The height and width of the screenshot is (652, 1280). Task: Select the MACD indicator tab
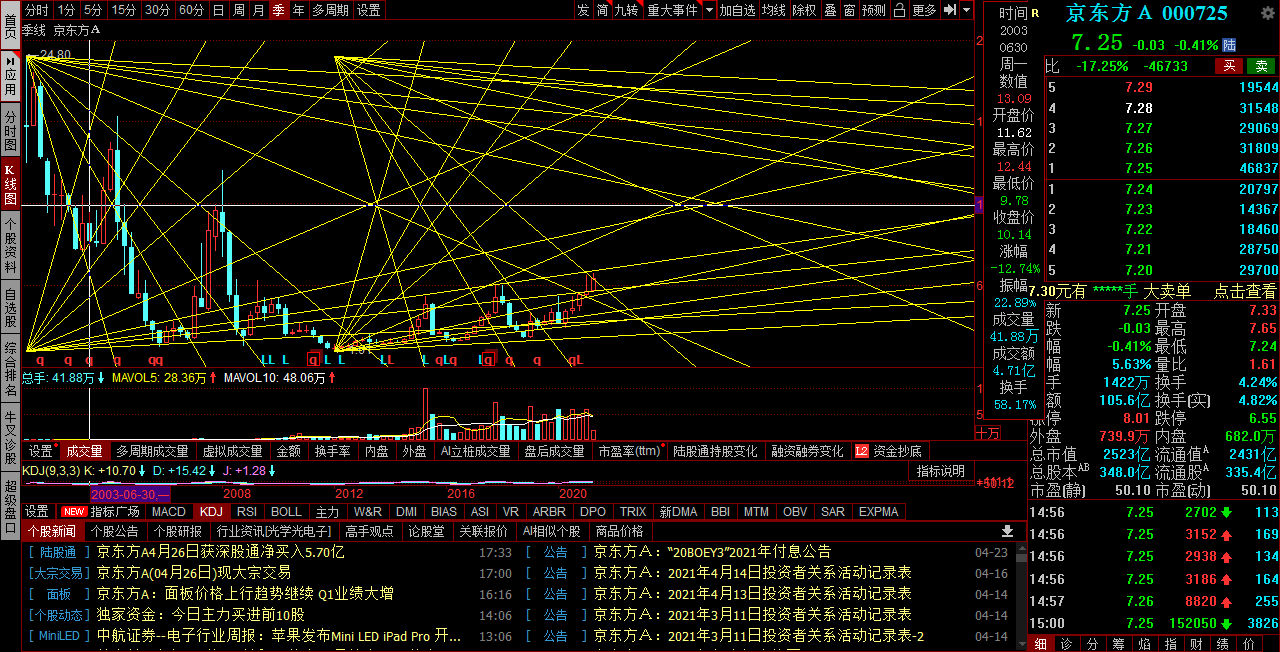(168, 511)
